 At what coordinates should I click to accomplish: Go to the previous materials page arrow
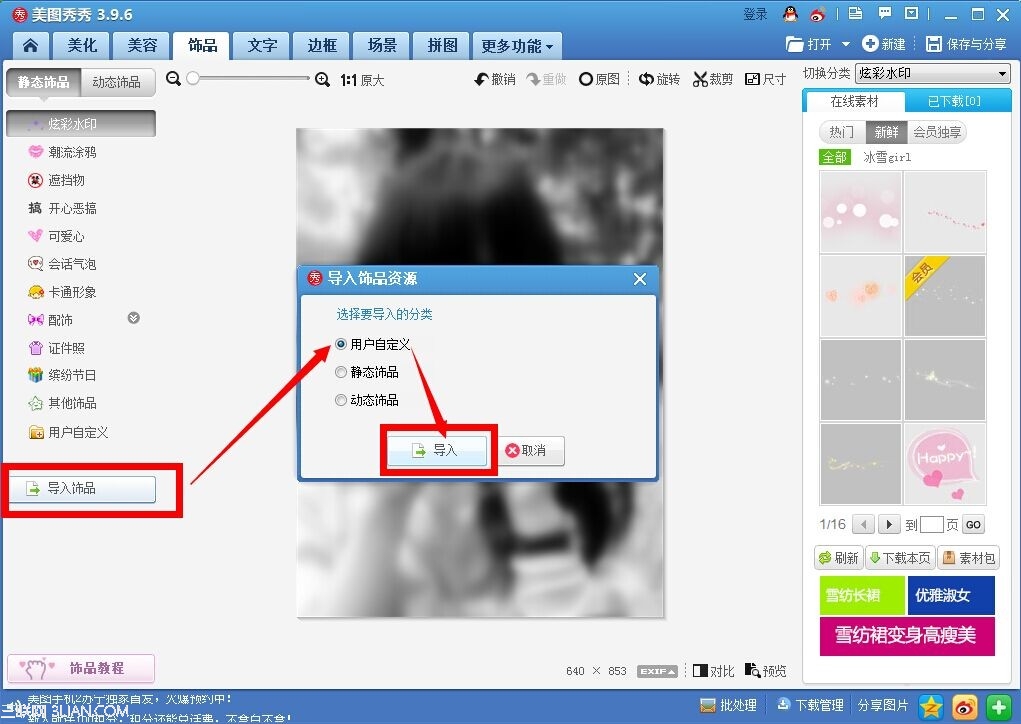tap(864, 524)
